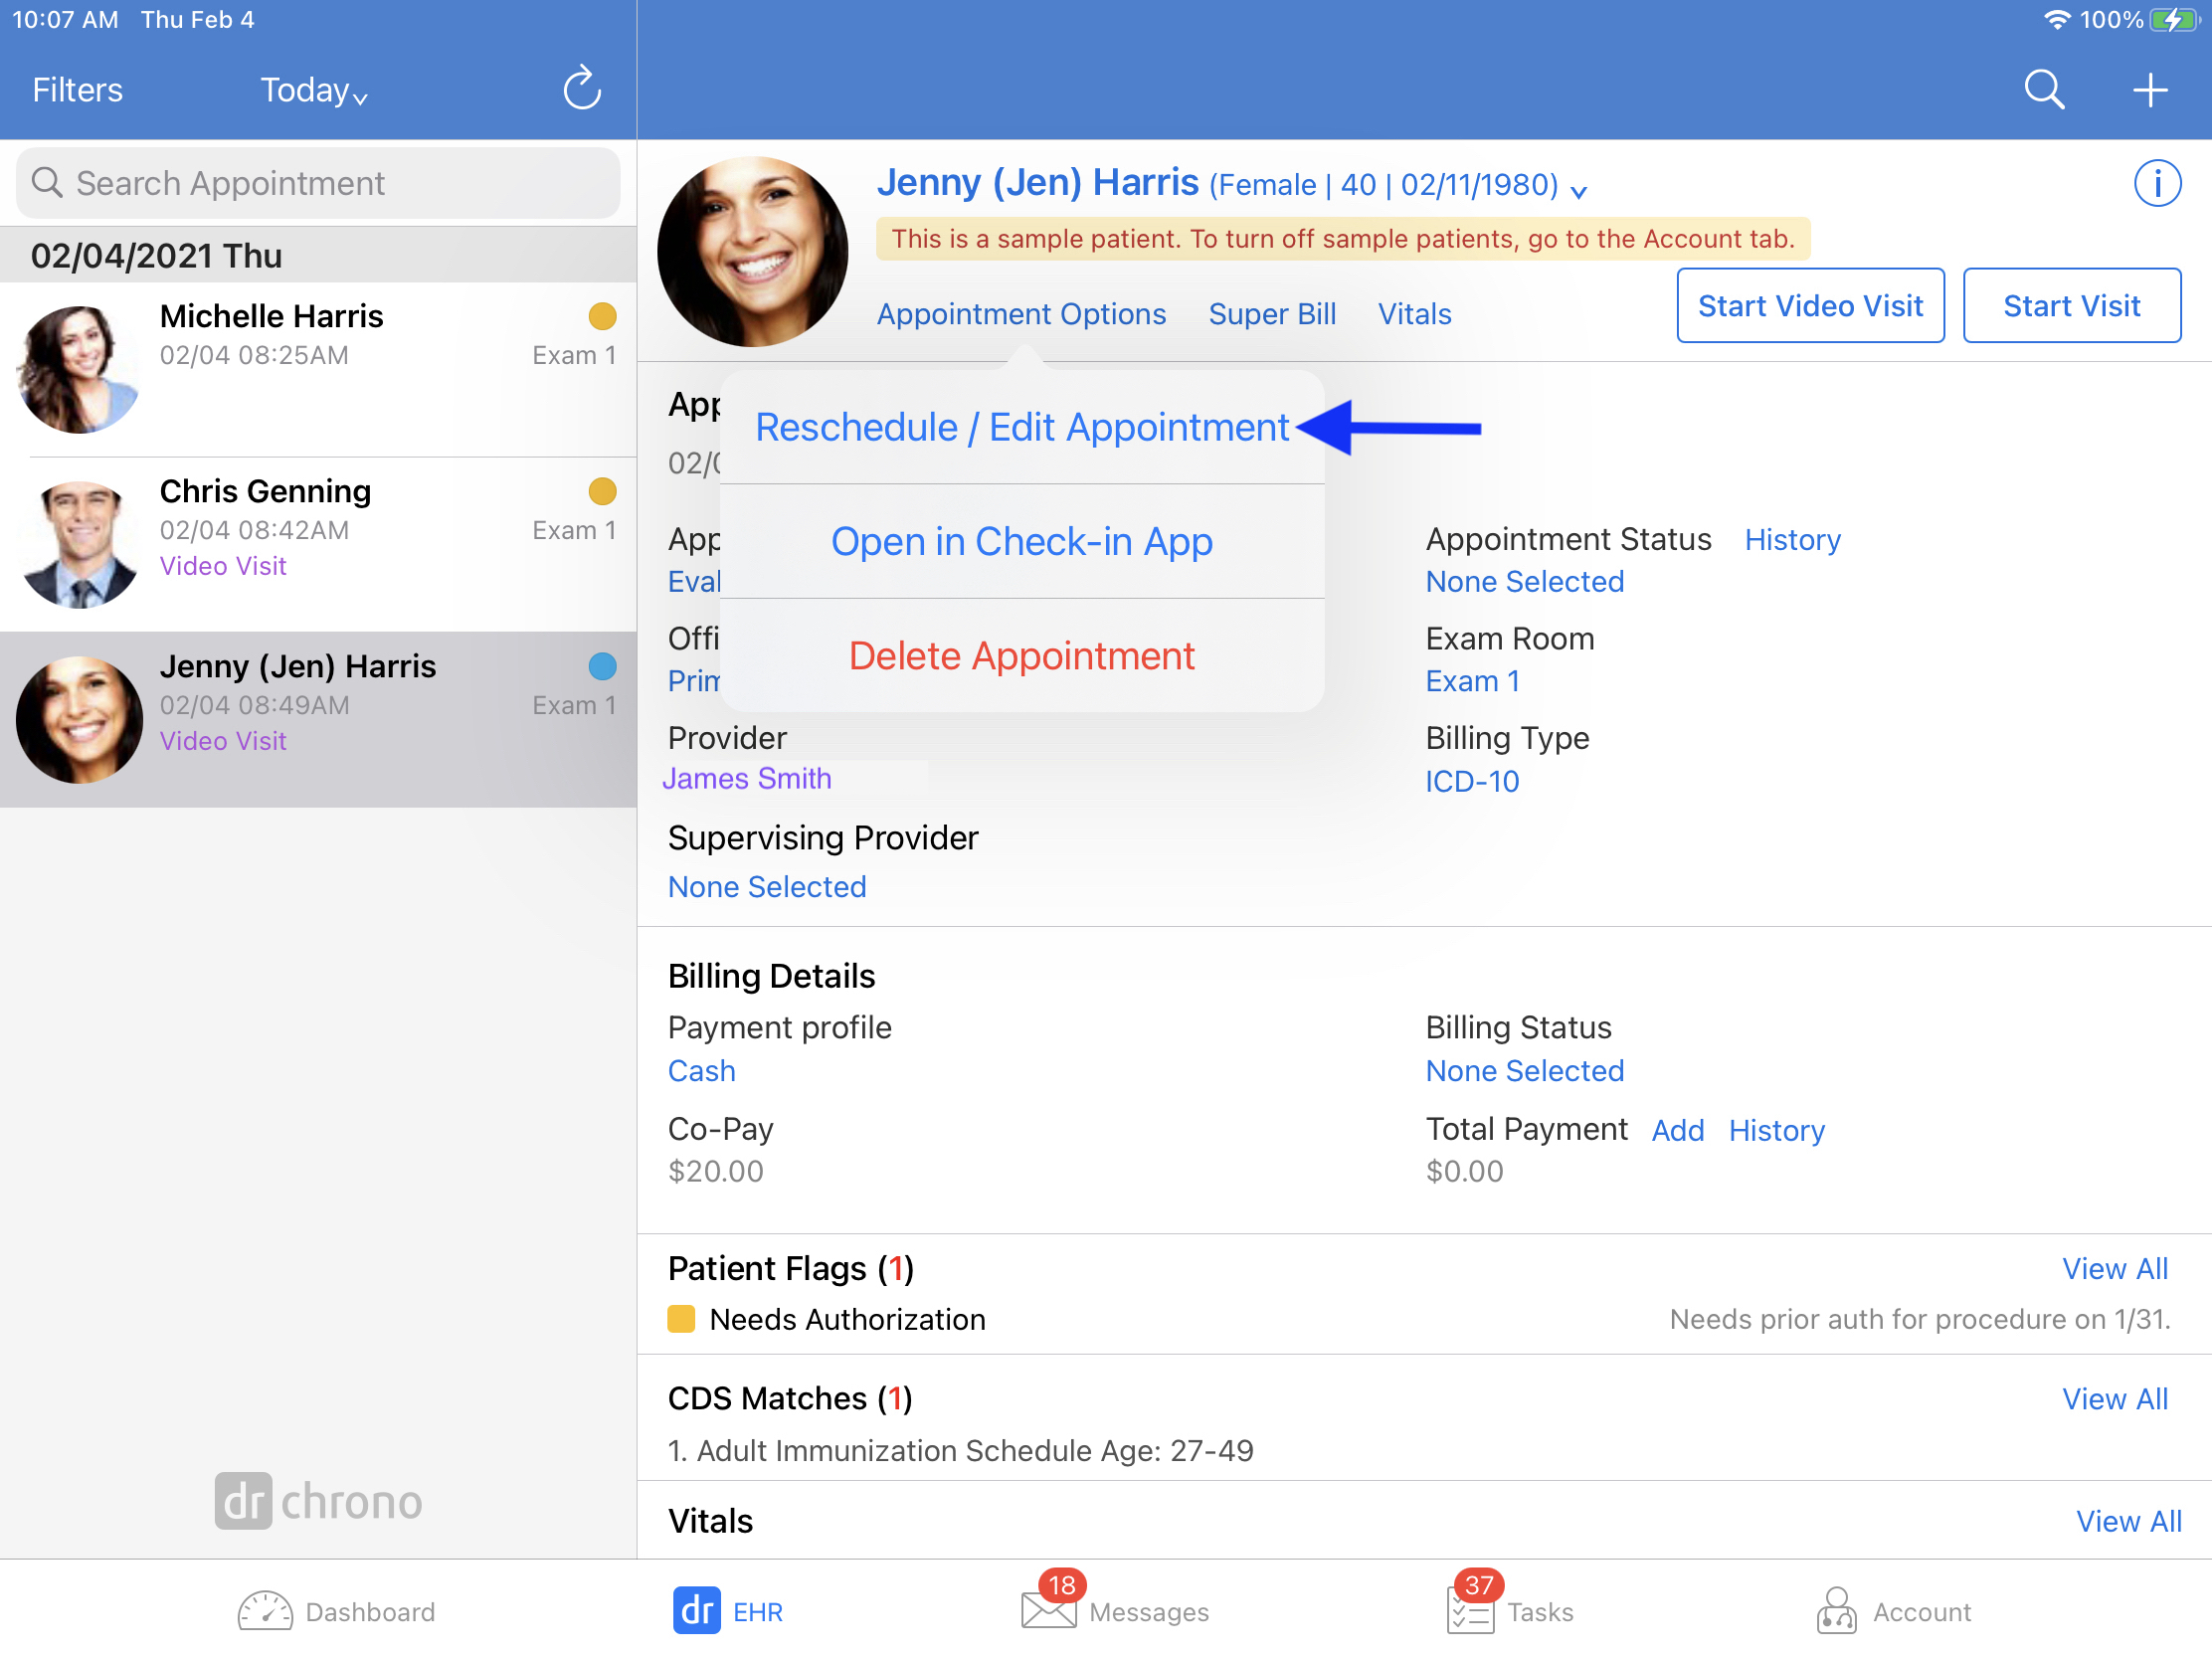Select Delete Appointment from menu

coord(1022,653)
